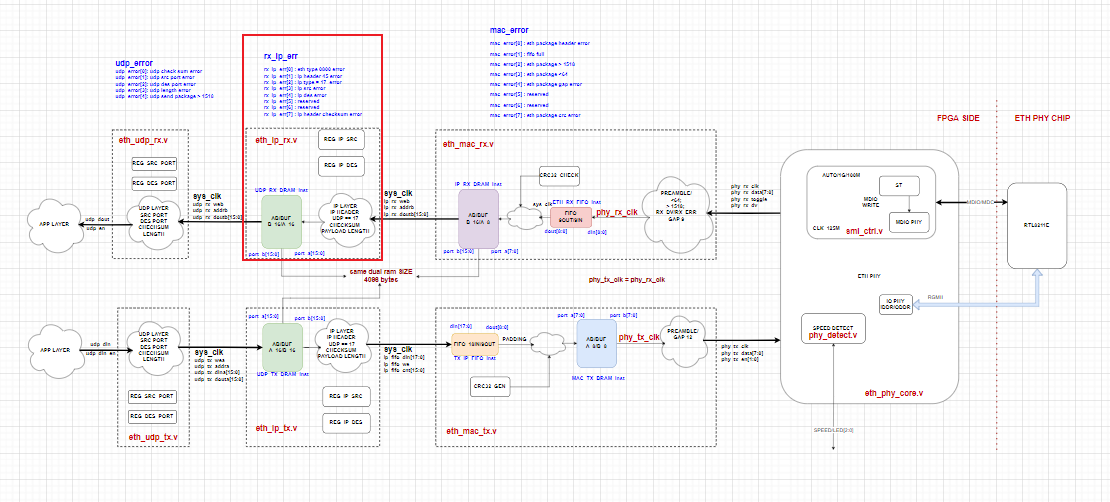Select the red phy_rx_clk label beside RX FIFO
Screen dimensions: 1110x502
point(618,211)
